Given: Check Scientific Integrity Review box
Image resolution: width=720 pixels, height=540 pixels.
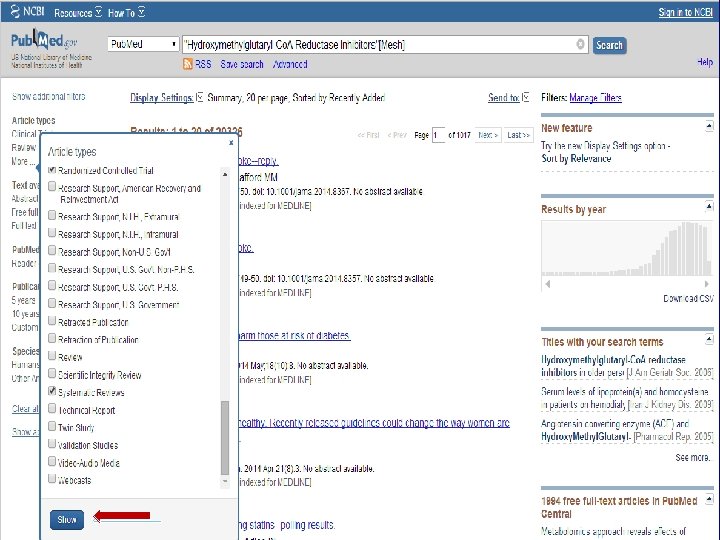Looking at the screenshot, I should (52, 373).
